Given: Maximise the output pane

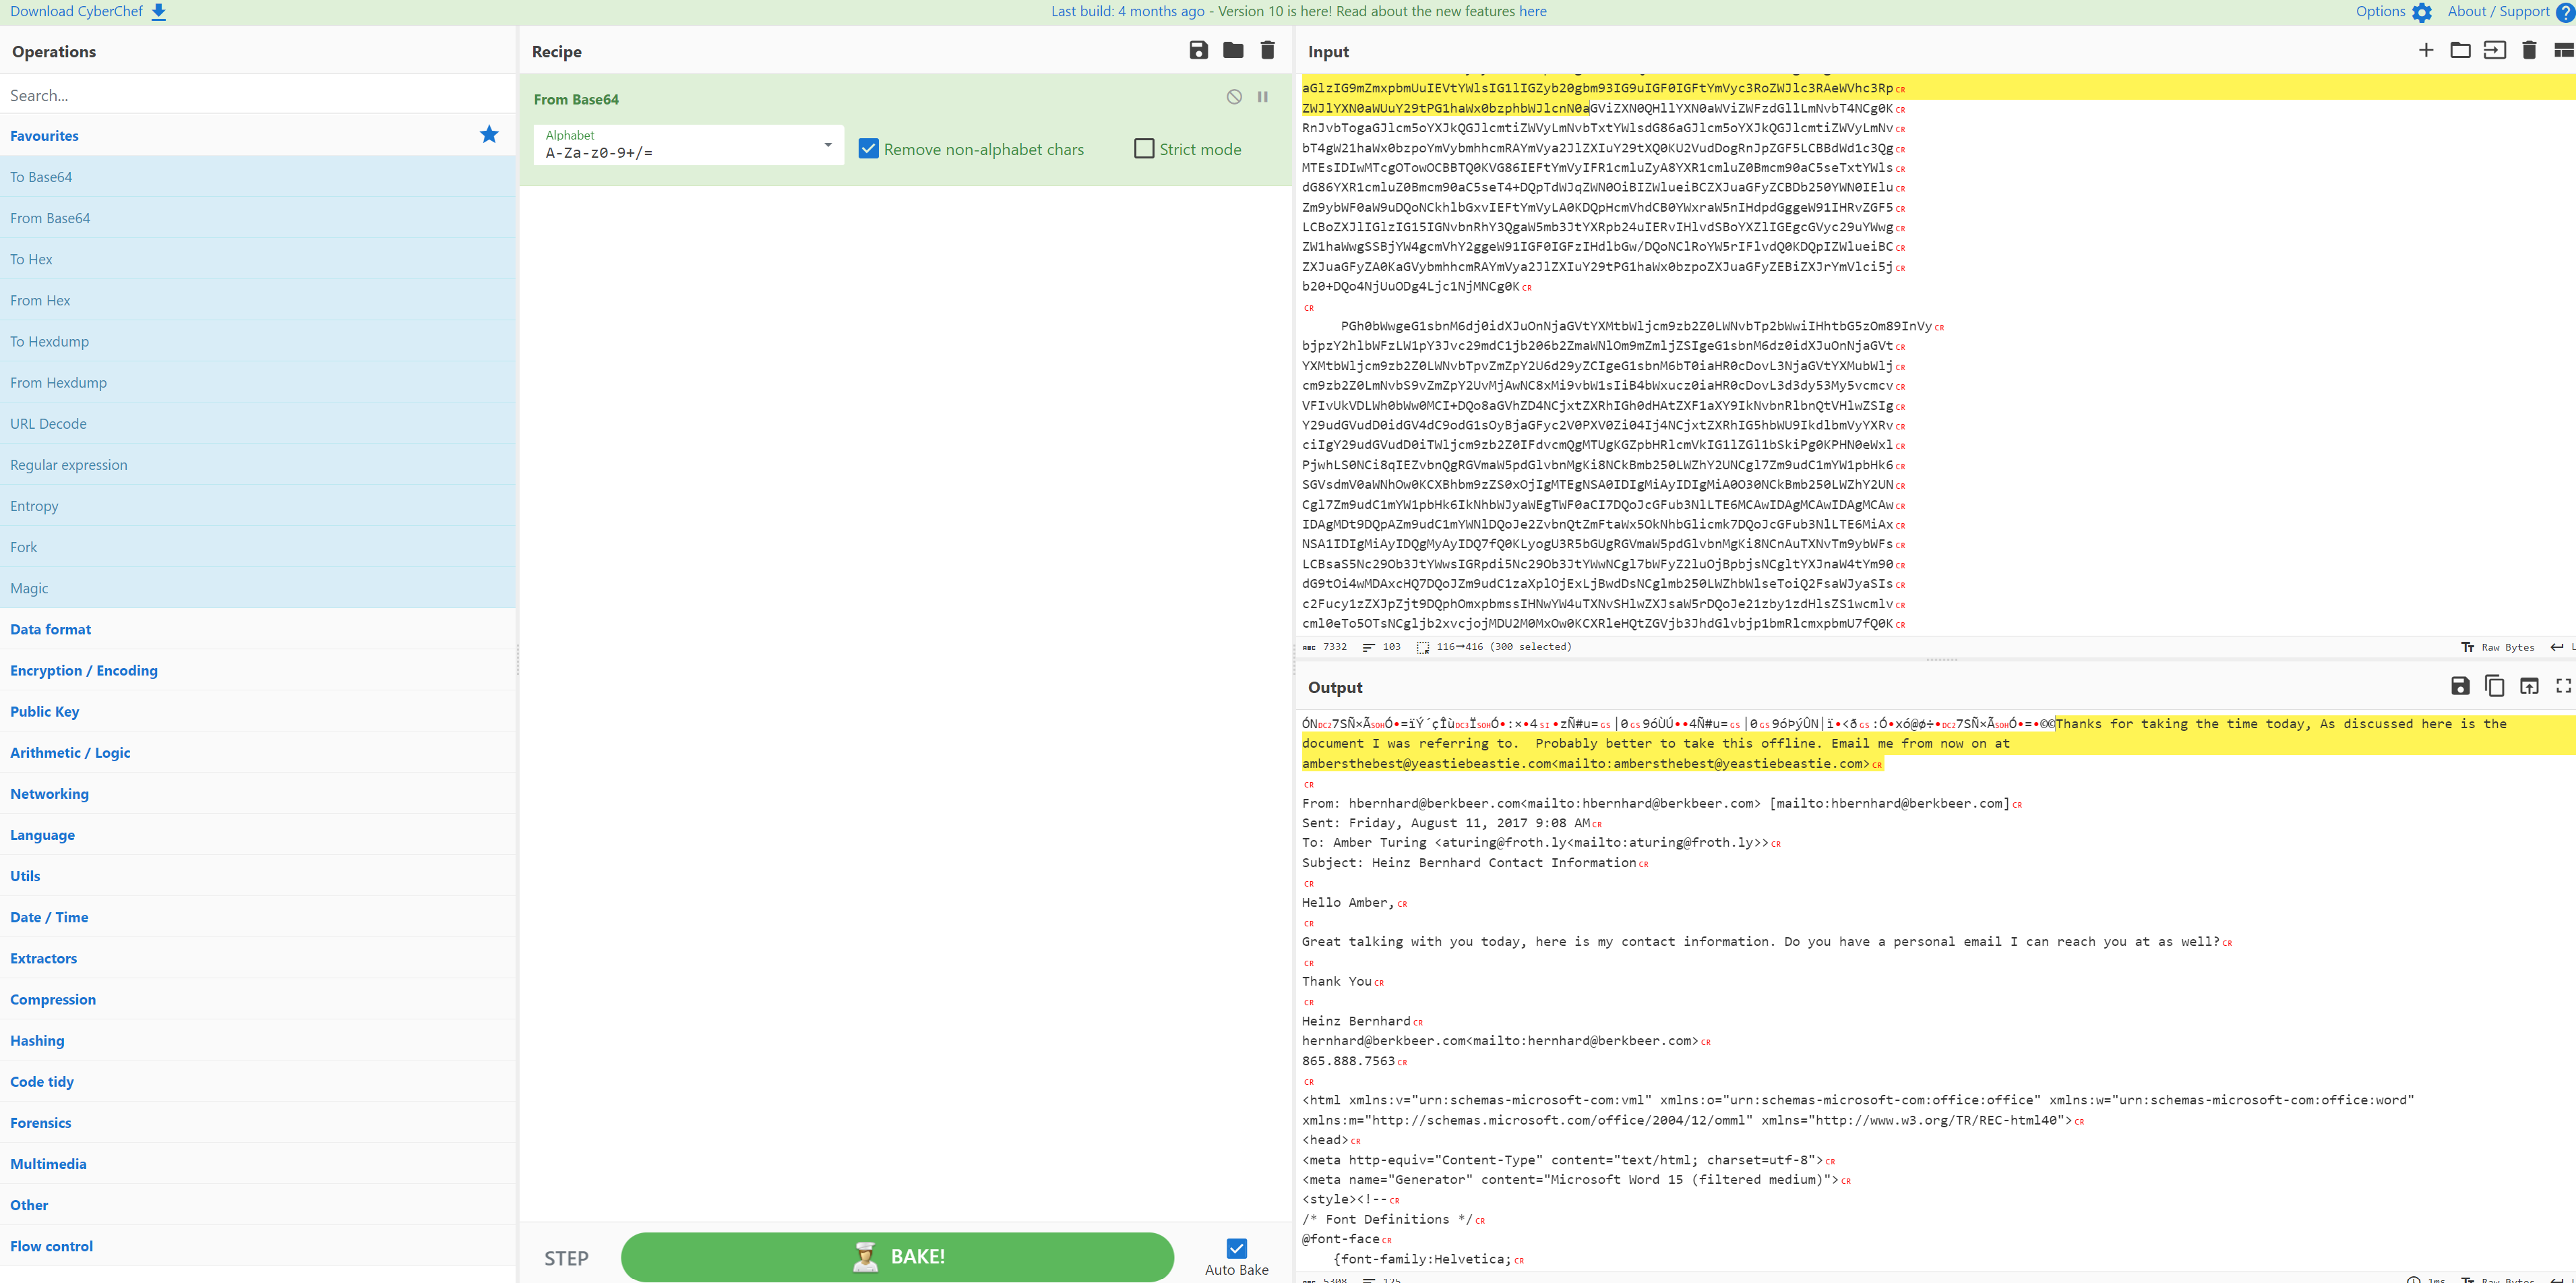Looking at the screenshot, I should click(2563, 686).
